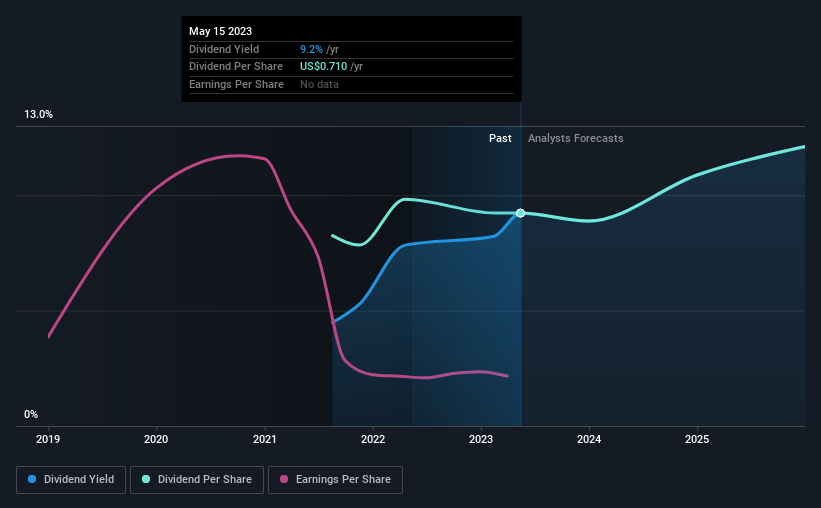
Task: Click the 2024 x-axis label
Action: pos(589,439)
